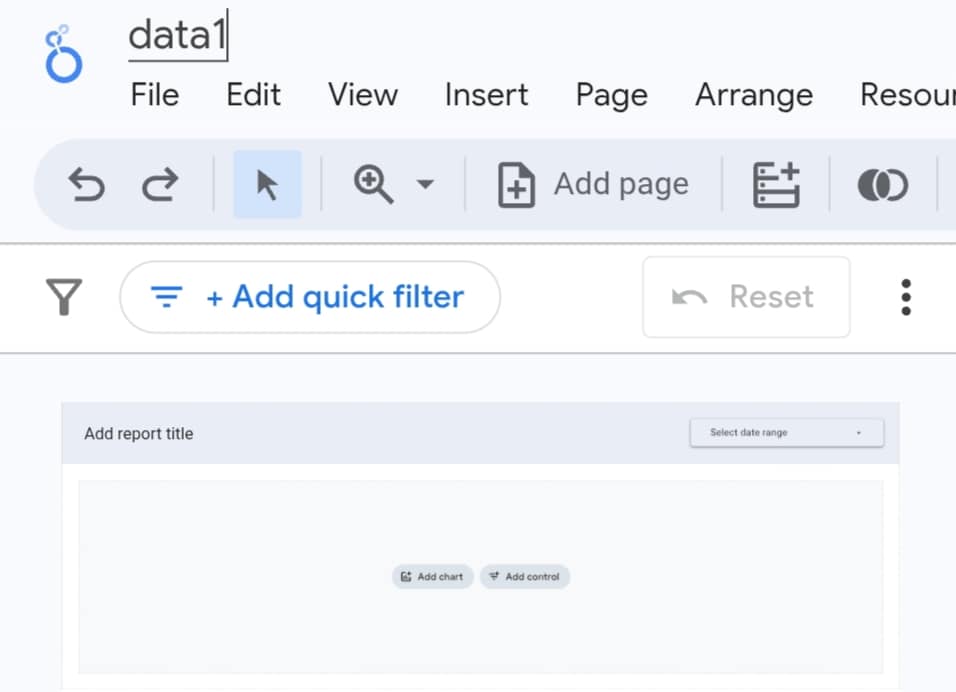Open the Arrange menu
956x692 pixels.
pos(754,95)
